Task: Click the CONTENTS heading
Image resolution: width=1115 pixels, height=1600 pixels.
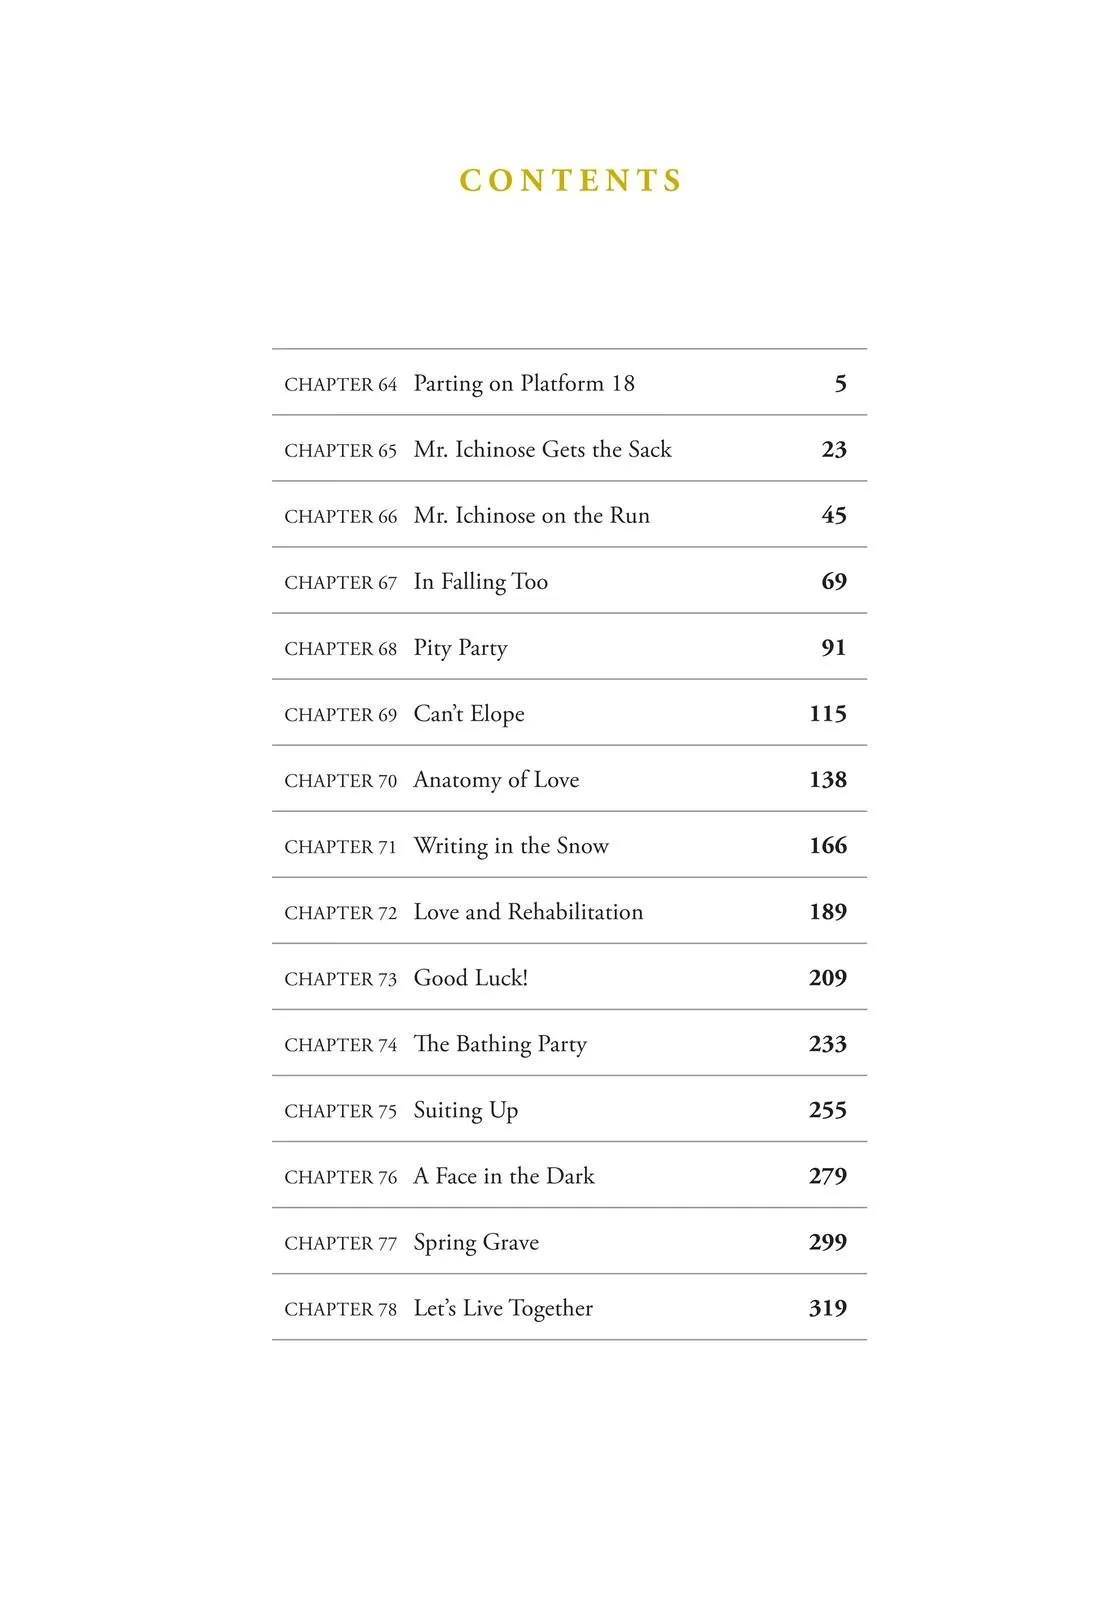Action: (571, 180)
